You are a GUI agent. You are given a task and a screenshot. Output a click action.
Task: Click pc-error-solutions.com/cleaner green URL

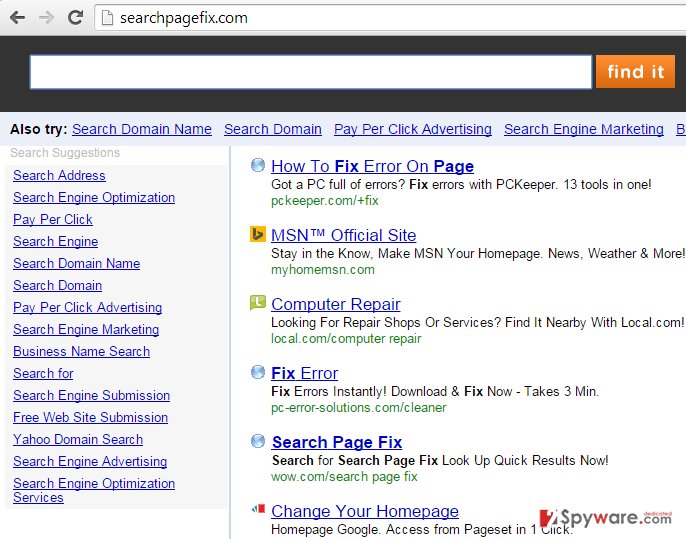(x=359, y=408)
